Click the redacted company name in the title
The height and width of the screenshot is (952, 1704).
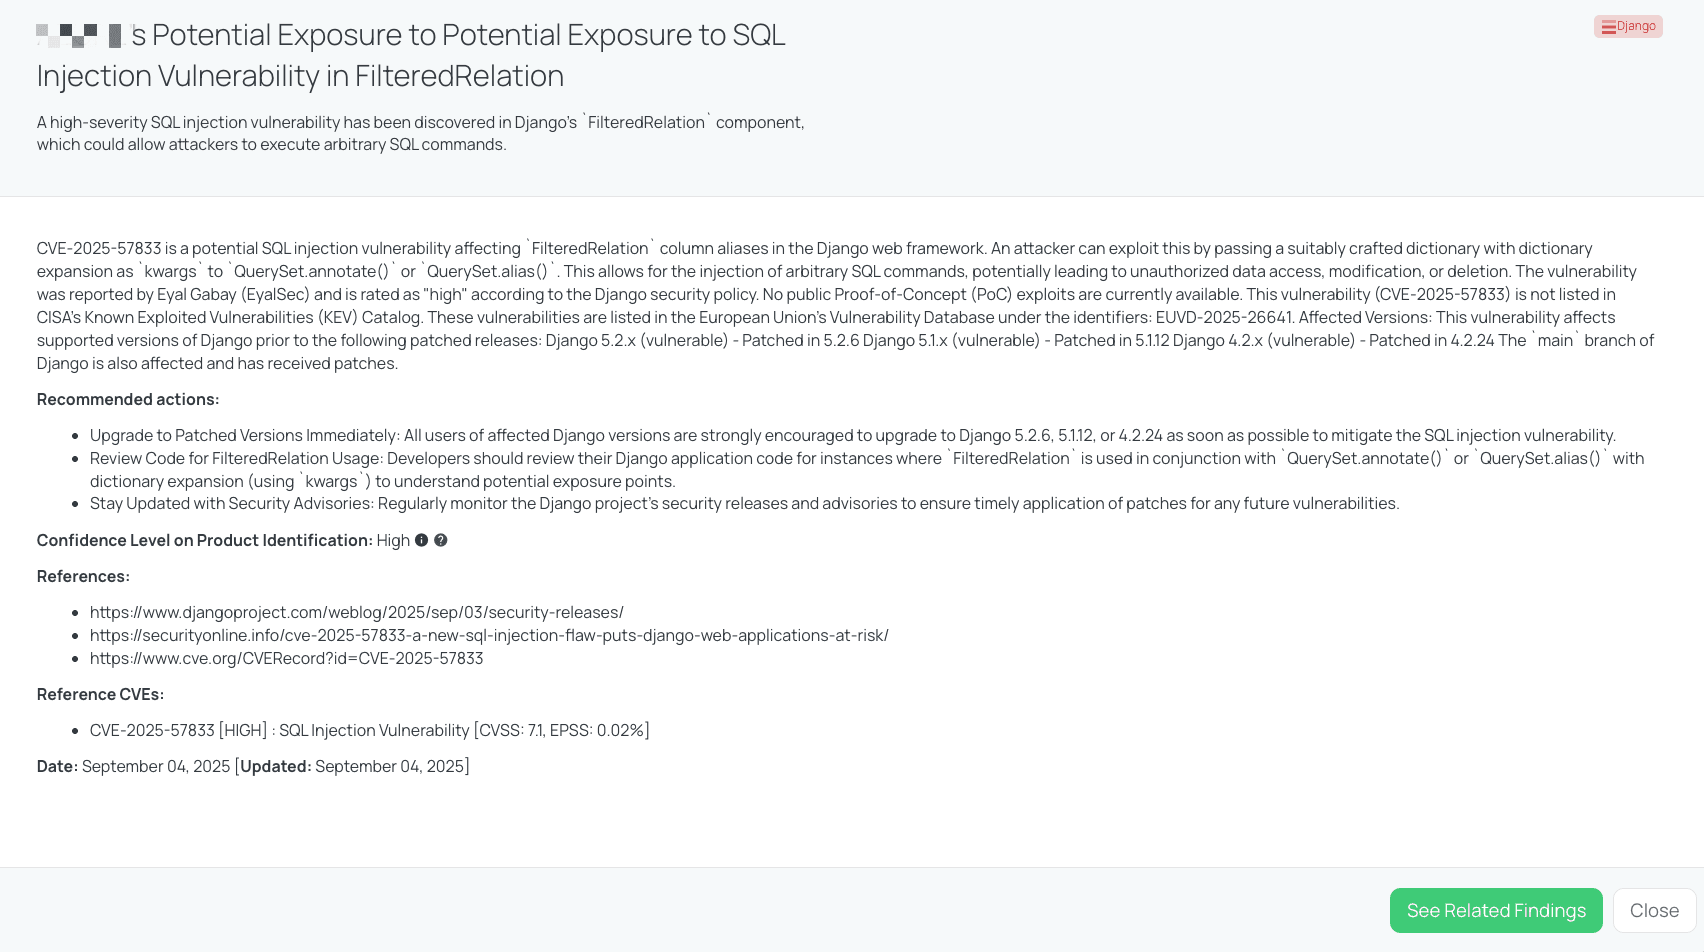pyautogui.click(x=78, y=36)
